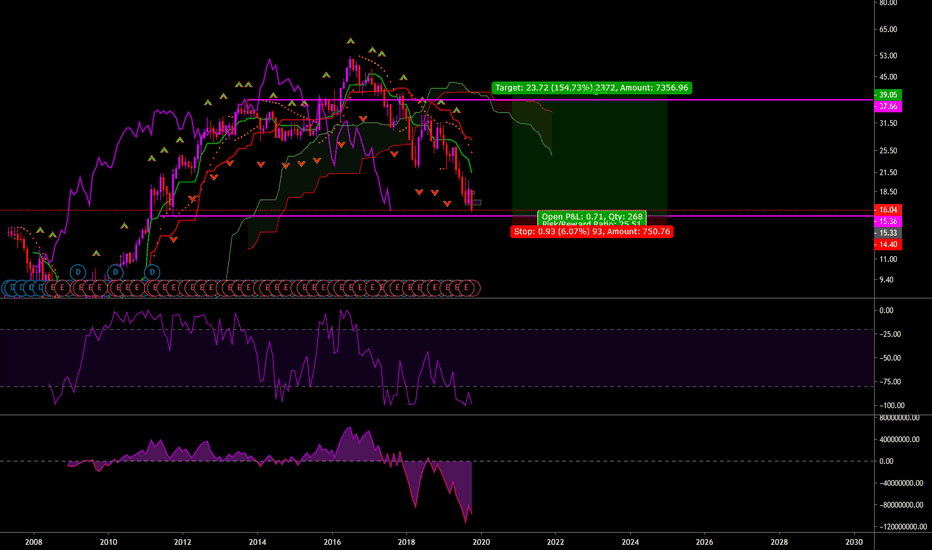
Task: Click the 2012 label on the time axis
Action: (183, 542)
